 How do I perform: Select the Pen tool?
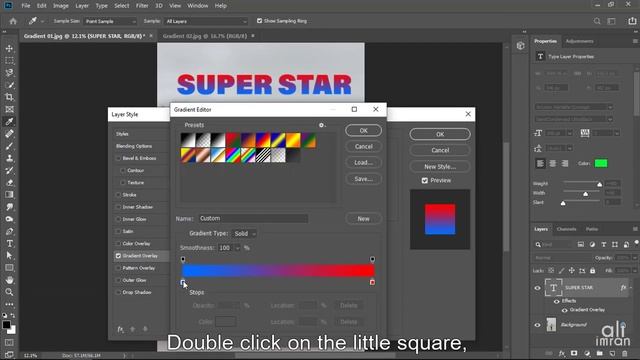9,231
